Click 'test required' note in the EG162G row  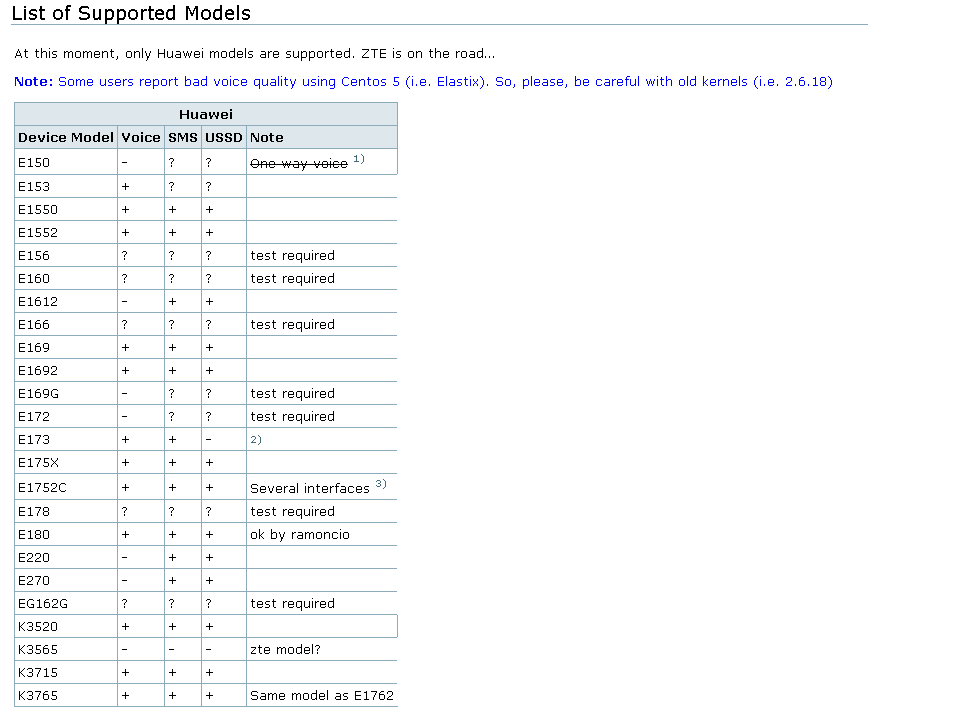coord(293,603)
